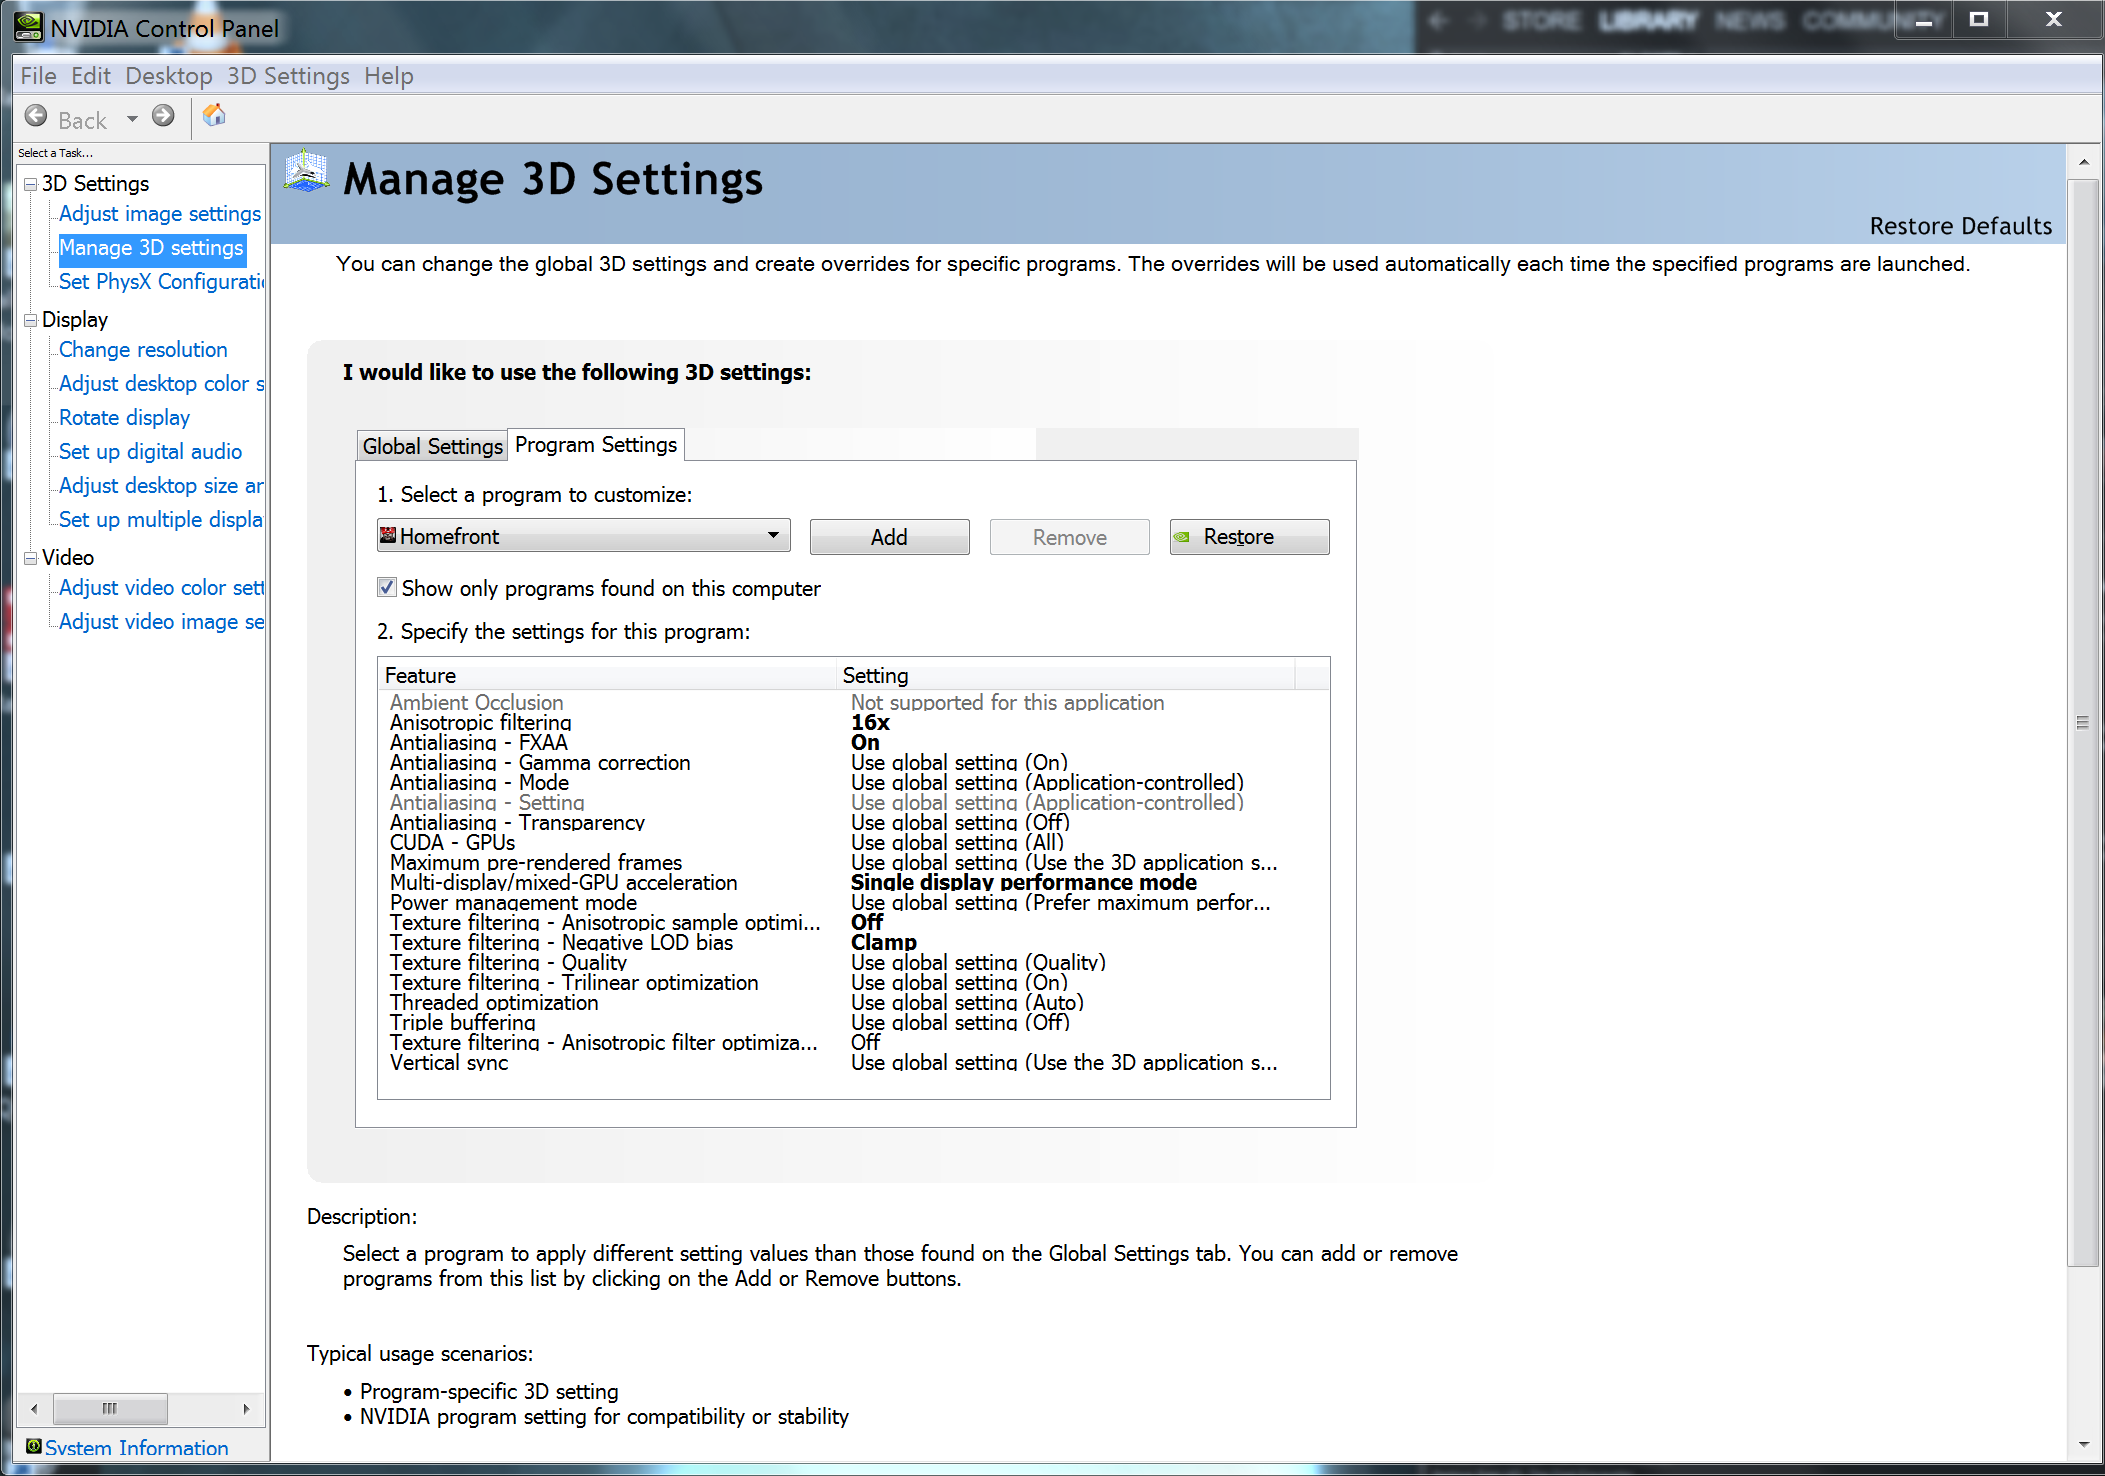Click the Feature column header
The width and height of the screenshot is (2105, 1476).
coord(607,675)
